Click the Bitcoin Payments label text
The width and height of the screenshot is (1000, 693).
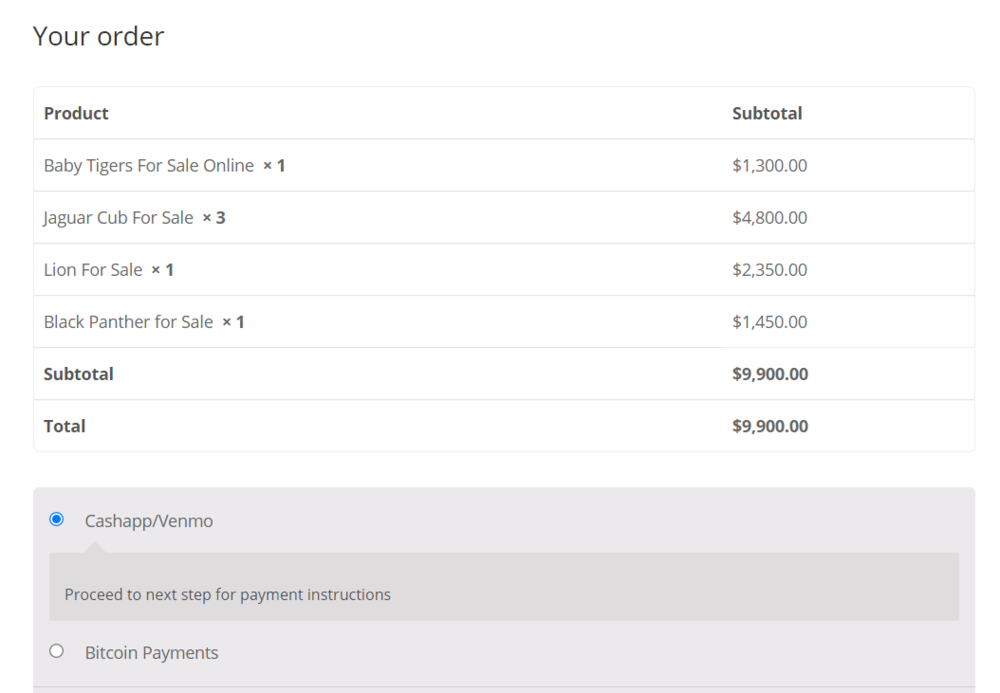point(151,653)
